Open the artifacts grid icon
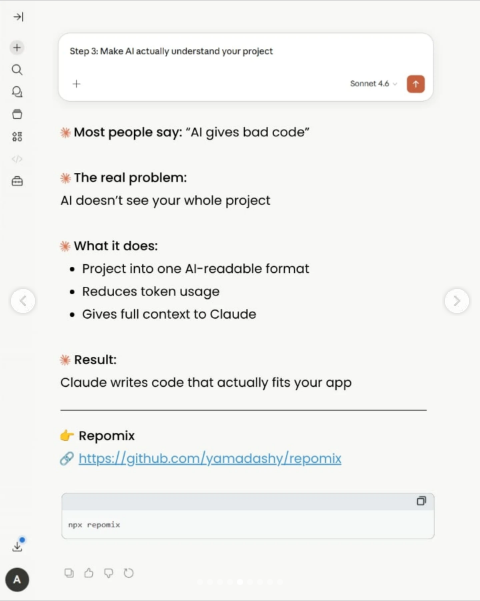 click(17, 136)
